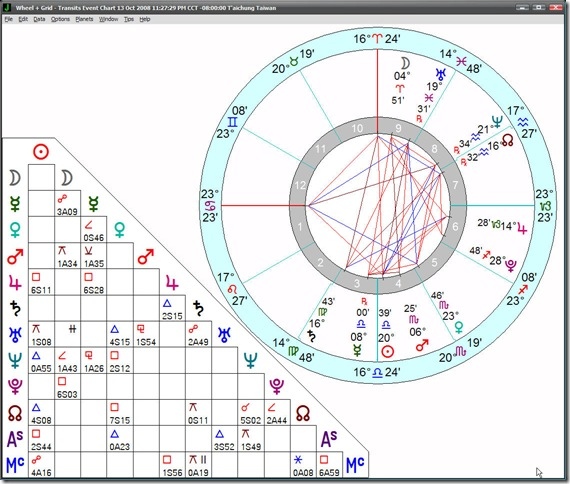The image size is (570, 484).
Task: Click aspect value 0A55 in the grid
Action: (41, 368)
